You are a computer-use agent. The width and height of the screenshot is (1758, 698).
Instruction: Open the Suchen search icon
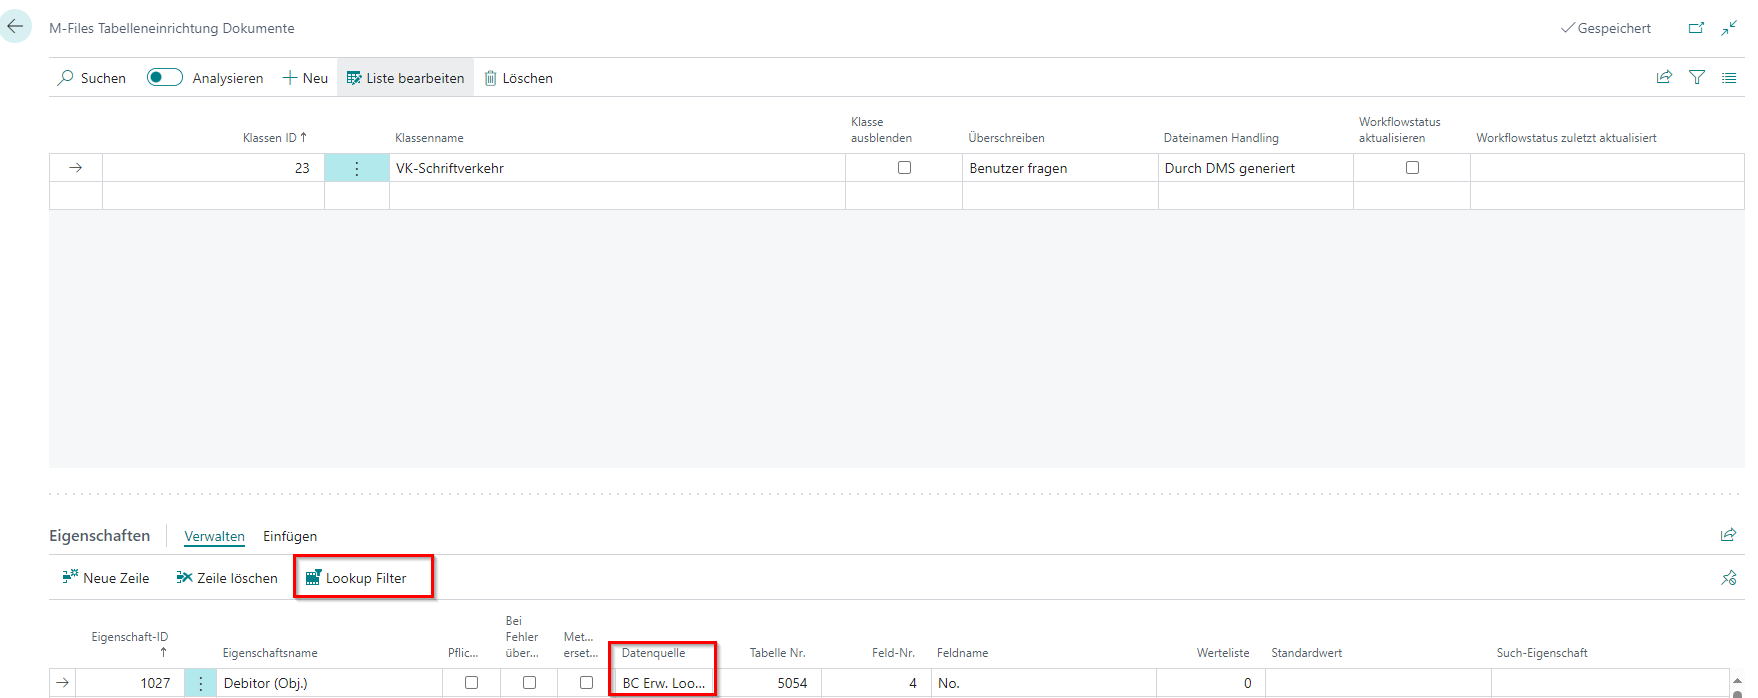coord(66,78)
